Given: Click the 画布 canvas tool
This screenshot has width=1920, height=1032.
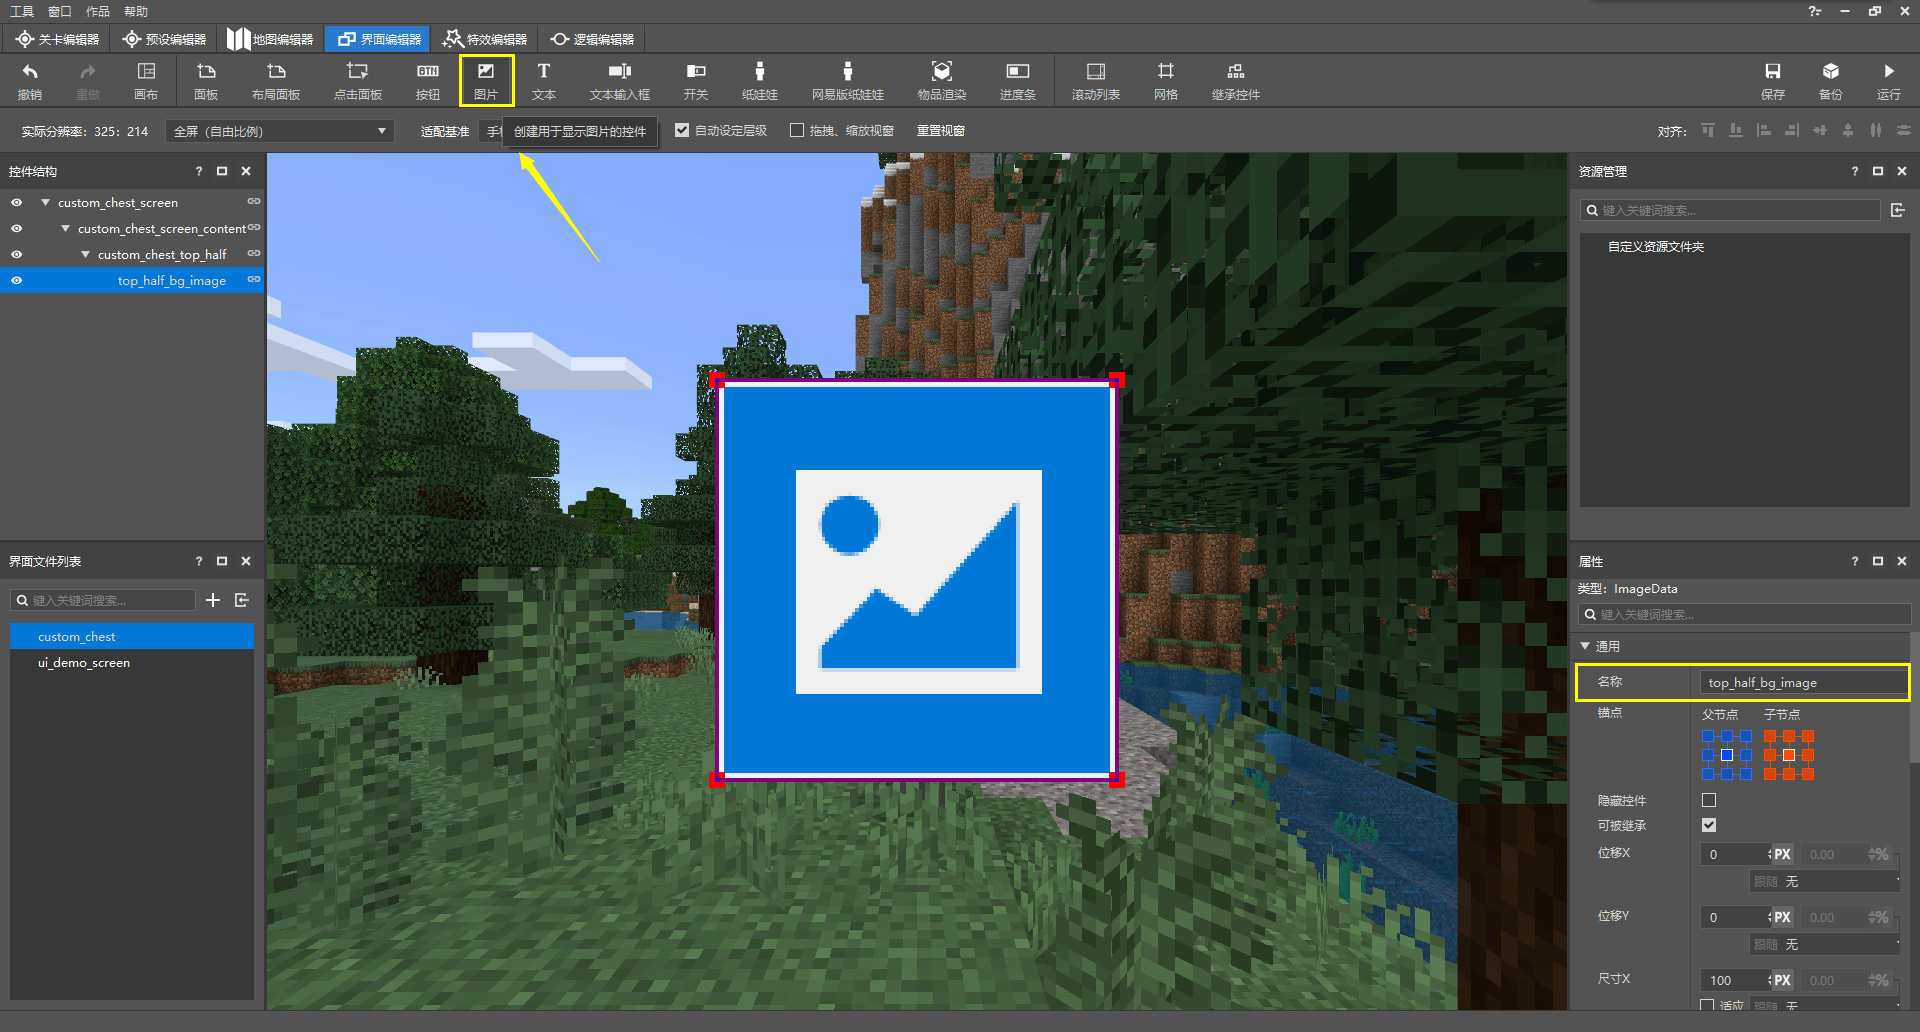Looking at the screenshot, I should coord(146,81).
